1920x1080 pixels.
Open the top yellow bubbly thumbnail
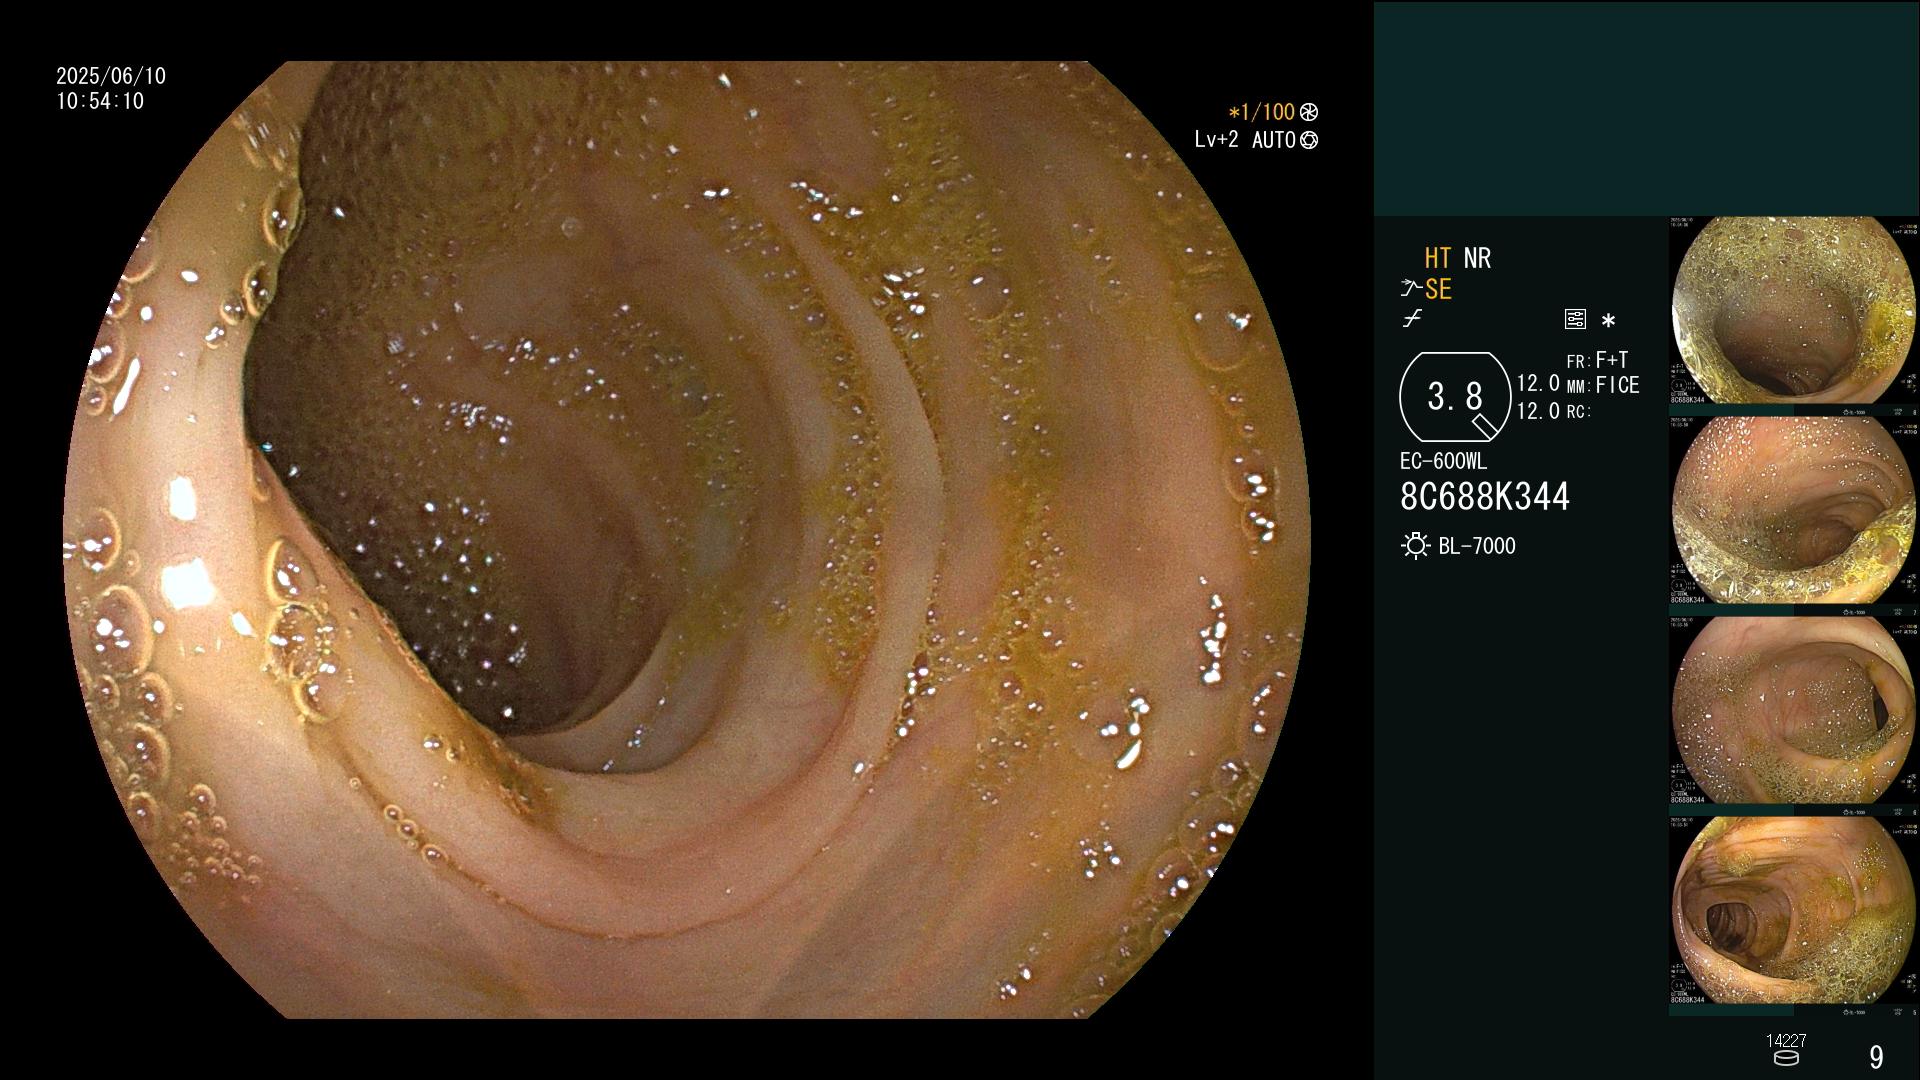pyautogui.click(x=1794, y=311)
